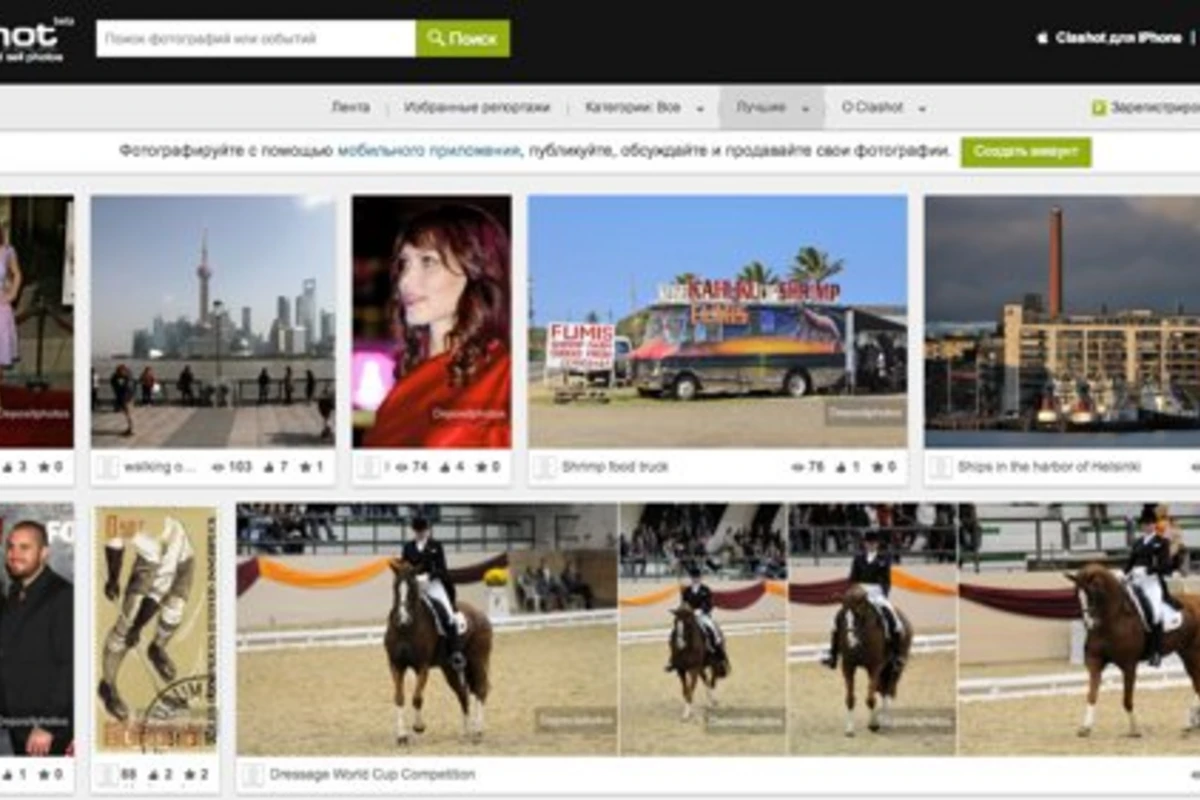Viewport: 1200px width, 800px height.
Task: Open the Shanghai skyline photo
Action: [213, 322]
